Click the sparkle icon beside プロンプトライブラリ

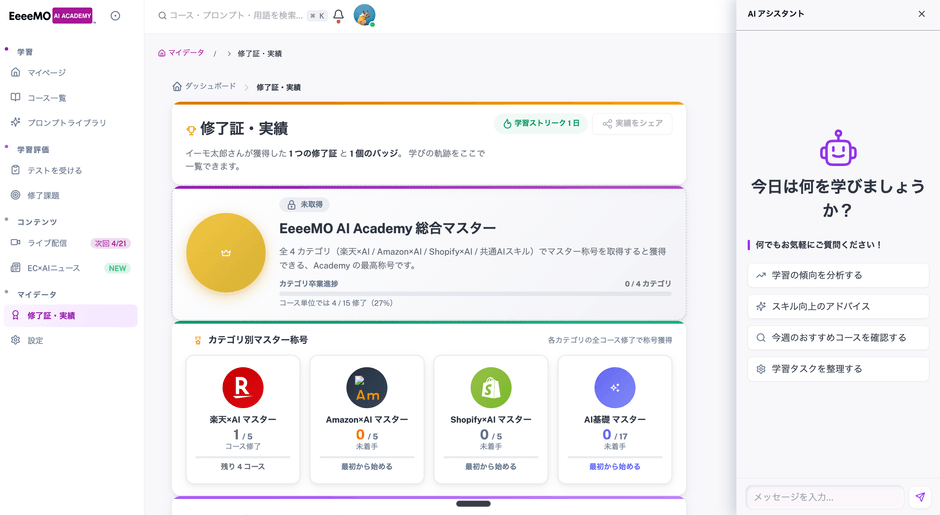(16, 122)
